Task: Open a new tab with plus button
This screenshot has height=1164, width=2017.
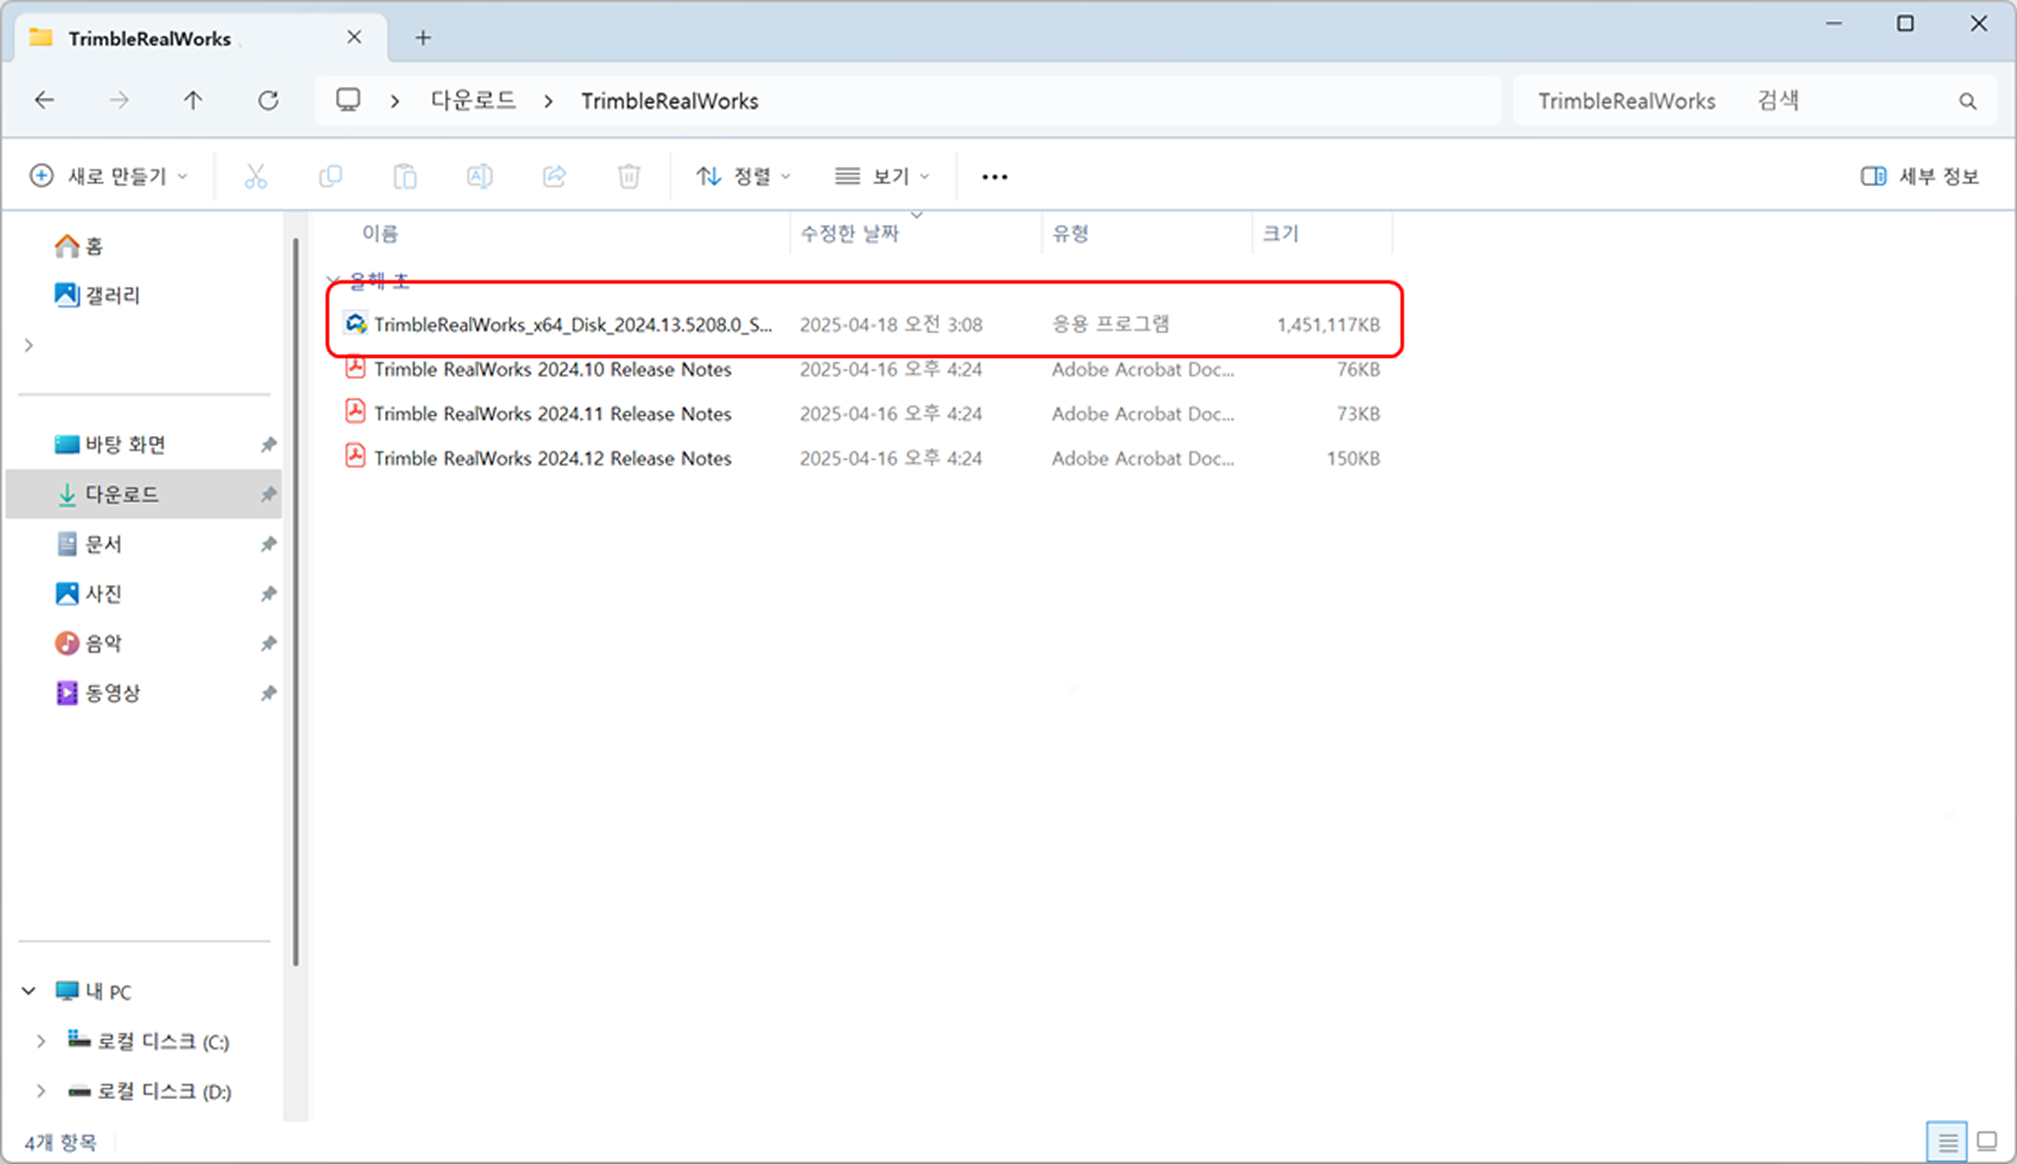Action: coord(423,38)
